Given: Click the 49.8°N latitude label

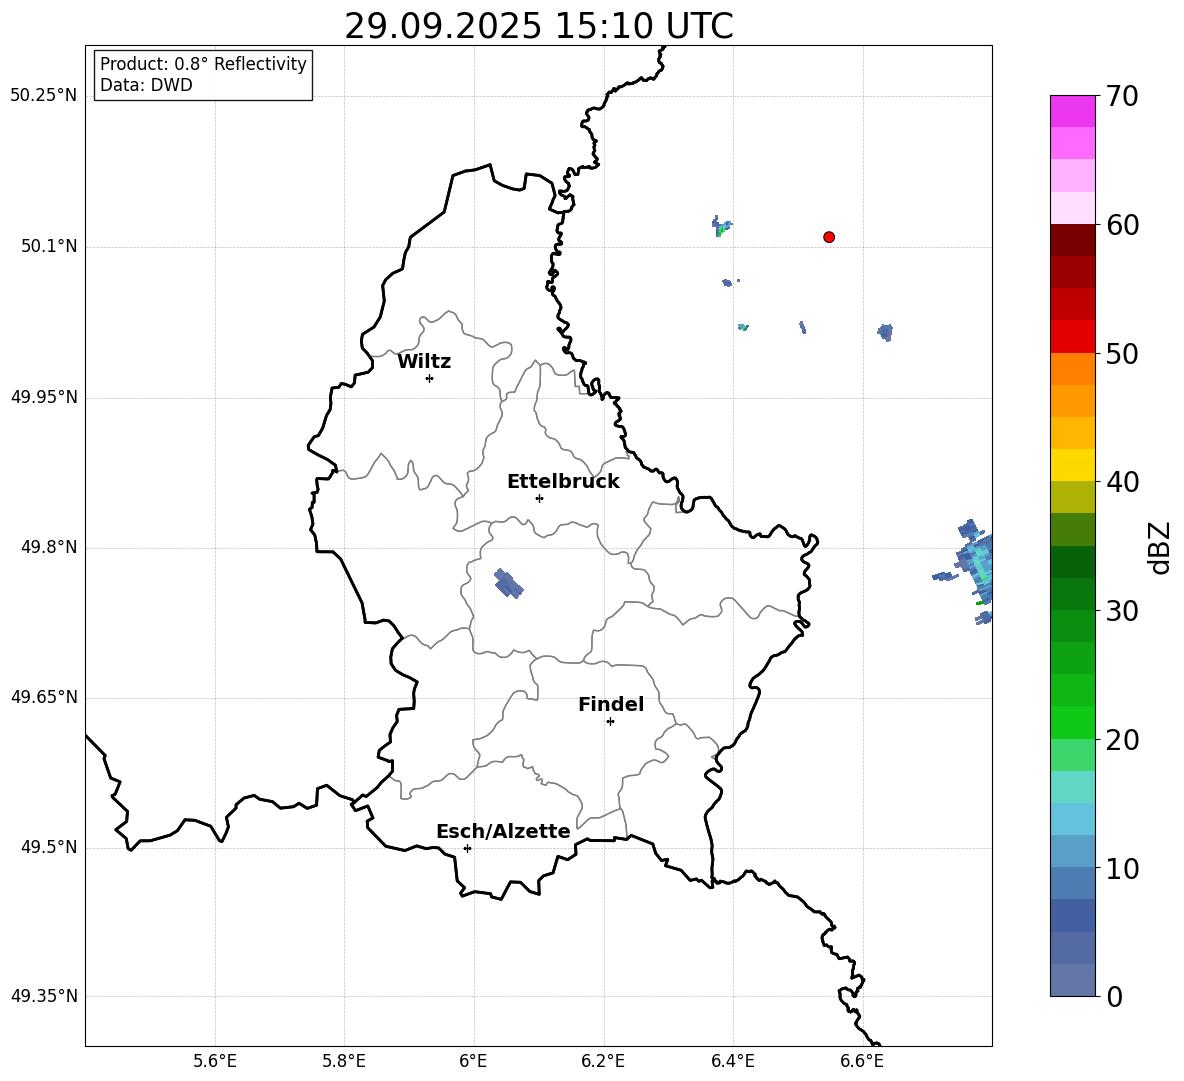Looking at the screenshot, I should click(49, 547).
